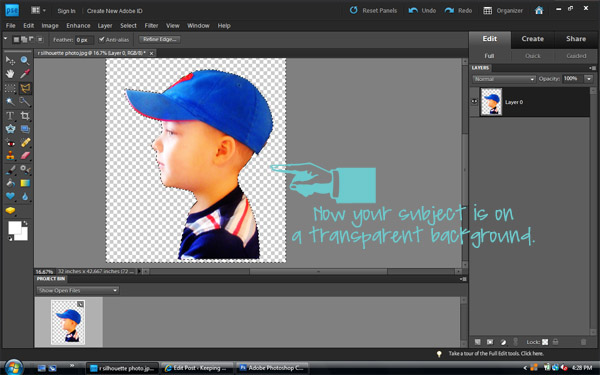Open the File menu
This screenshot has height=375, width=600.
click(x=11, y=26)
